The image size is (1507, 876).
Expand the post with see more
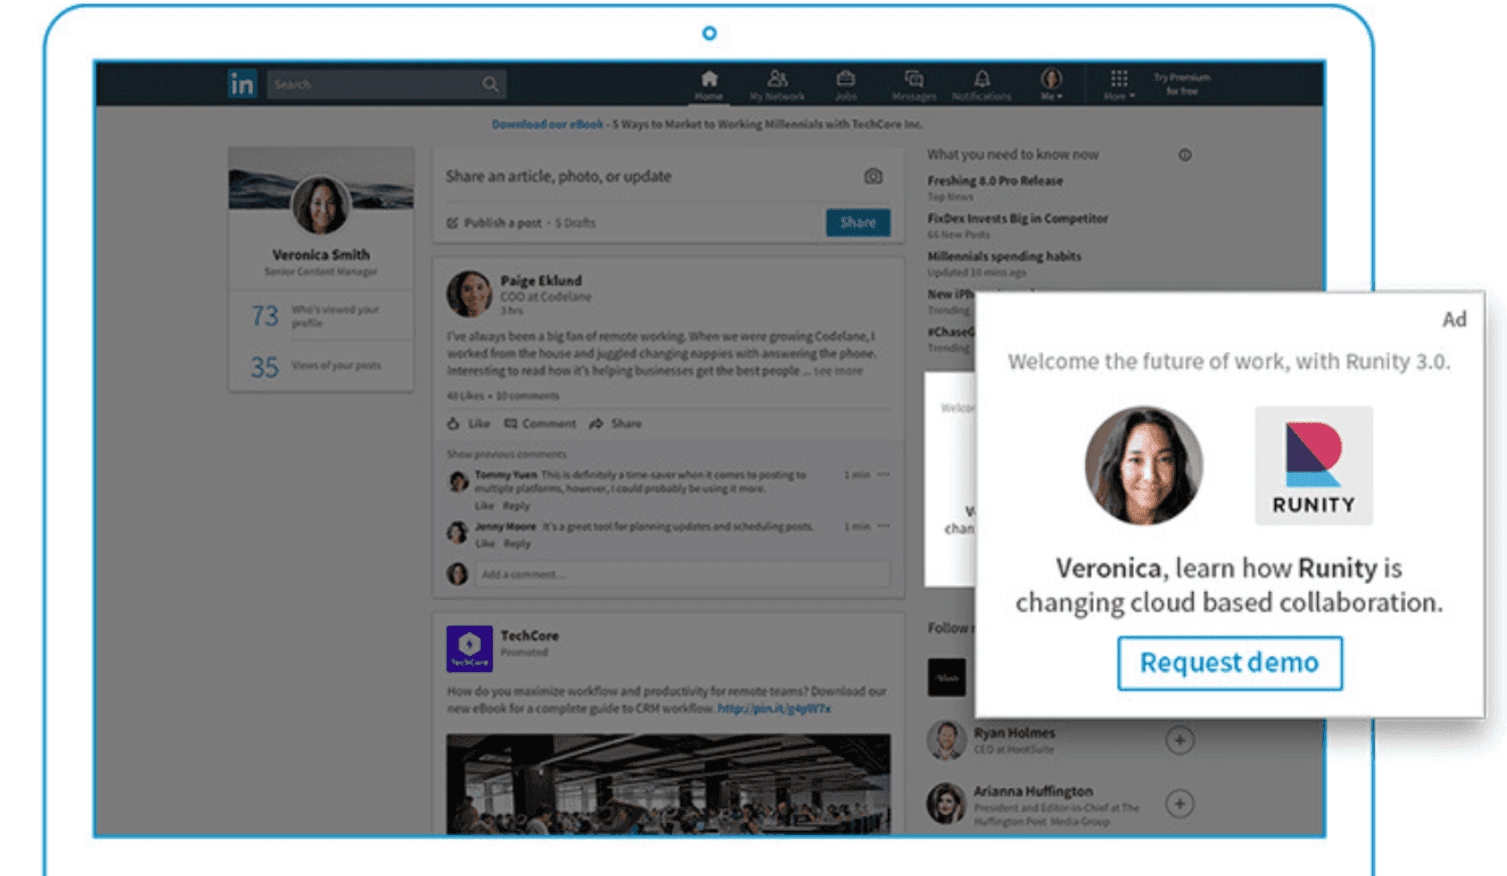coord(838,371)
